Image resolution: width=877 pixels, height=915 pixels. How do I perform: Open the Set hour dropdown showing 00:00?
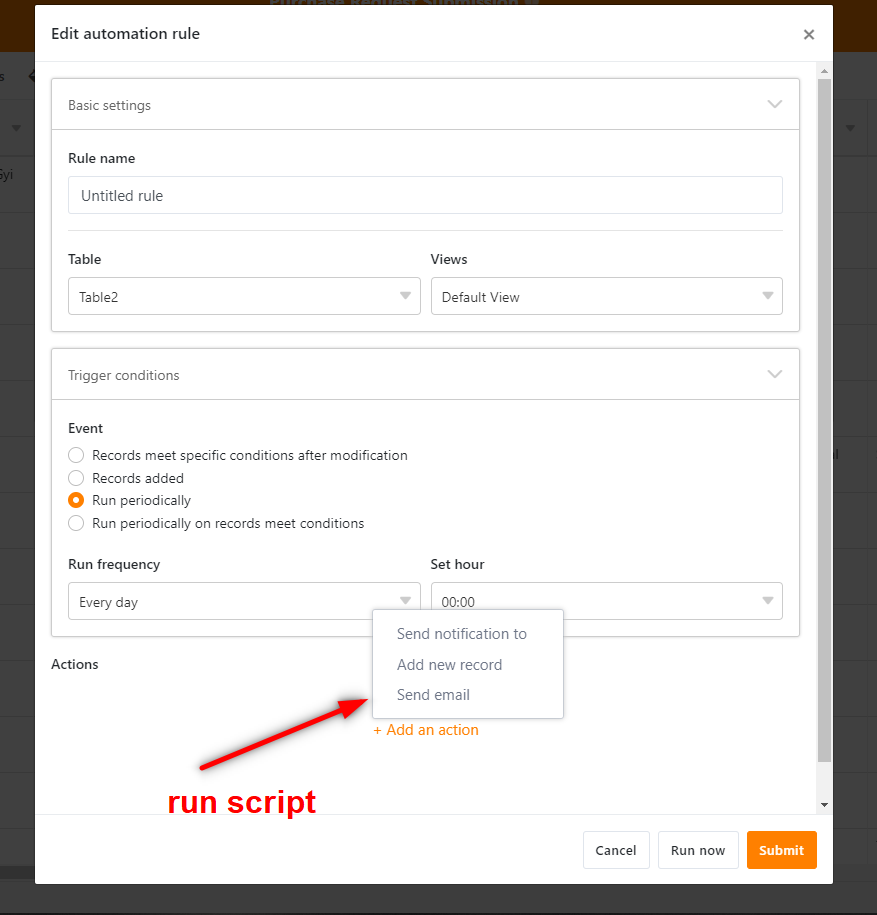click(x=606, y=601)
